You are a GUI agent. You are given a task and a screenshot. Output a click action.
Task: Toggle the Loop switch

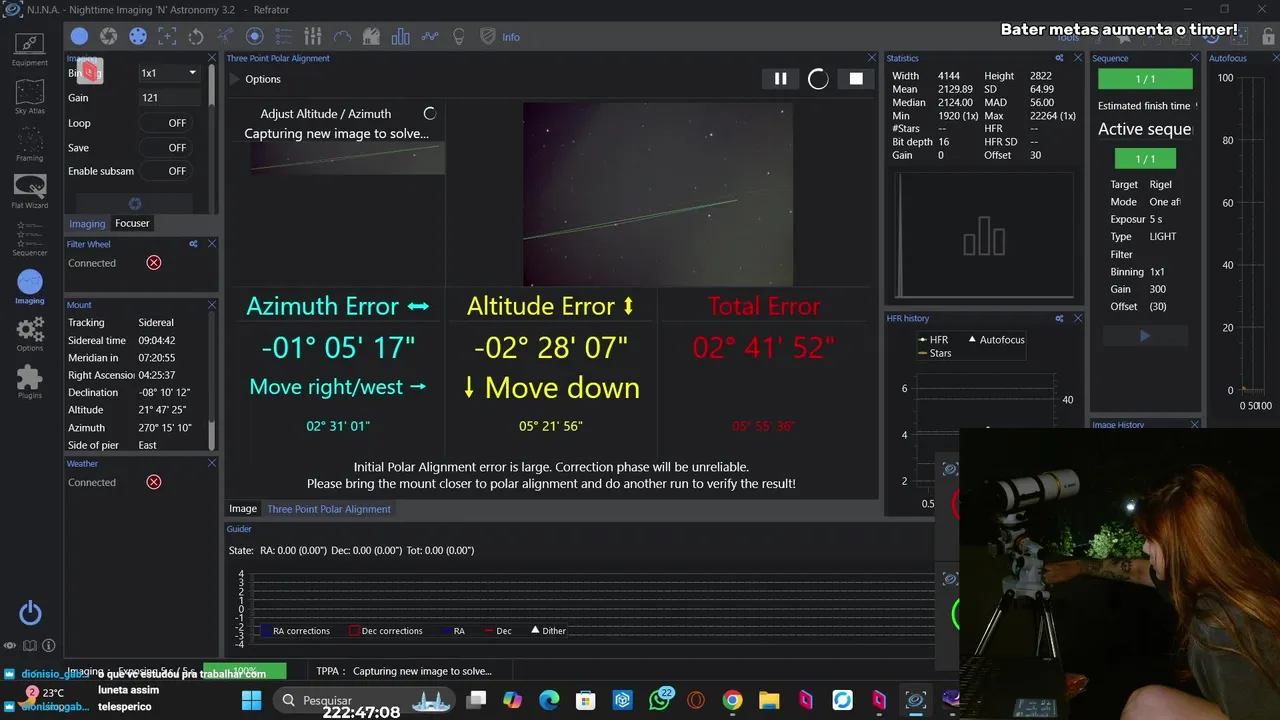coord(165,123)
